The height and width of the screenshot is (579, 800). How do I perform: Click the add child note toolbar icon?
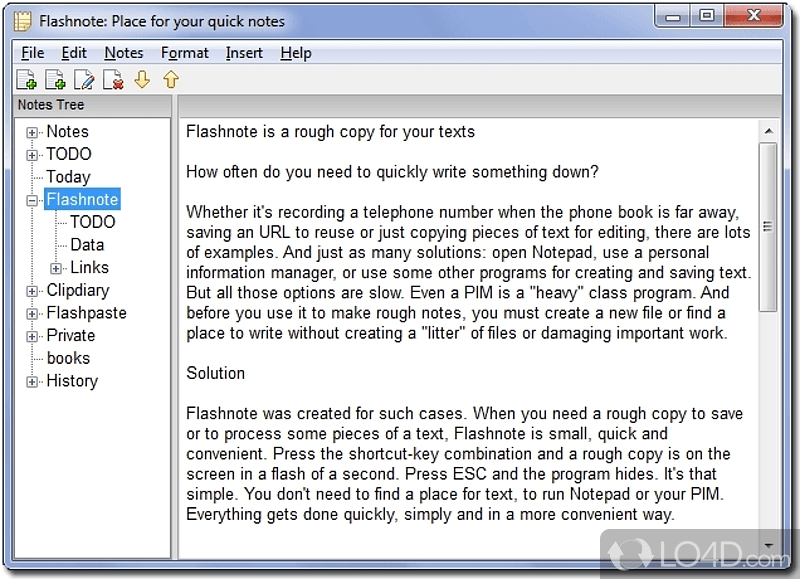pyautogui.click(x=55, y=80)
